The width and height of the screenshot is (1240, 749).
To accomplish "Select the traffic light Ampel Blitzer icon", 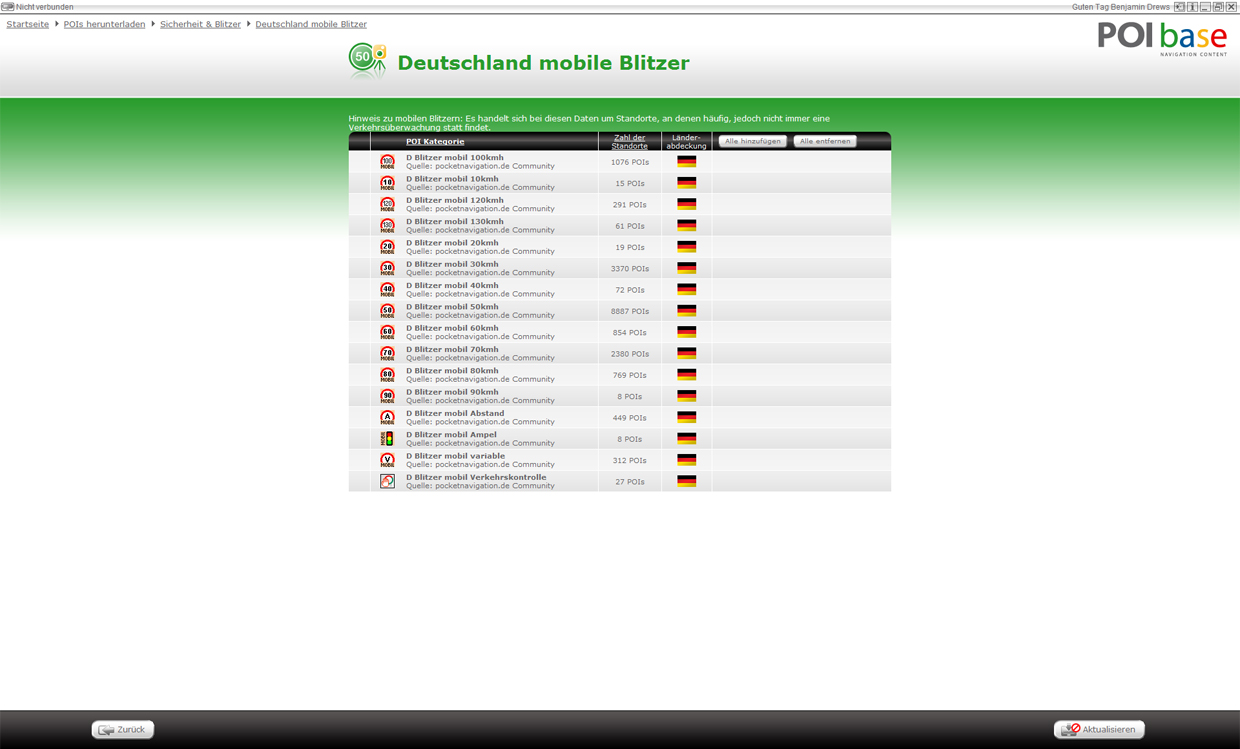I will click(x=387, y=439).
